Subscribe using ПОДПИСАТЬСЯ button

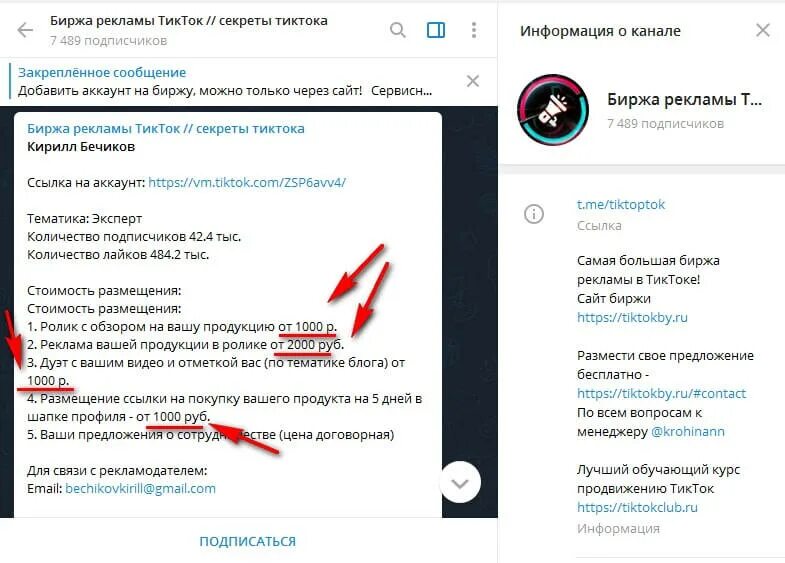tap(247, 541)
